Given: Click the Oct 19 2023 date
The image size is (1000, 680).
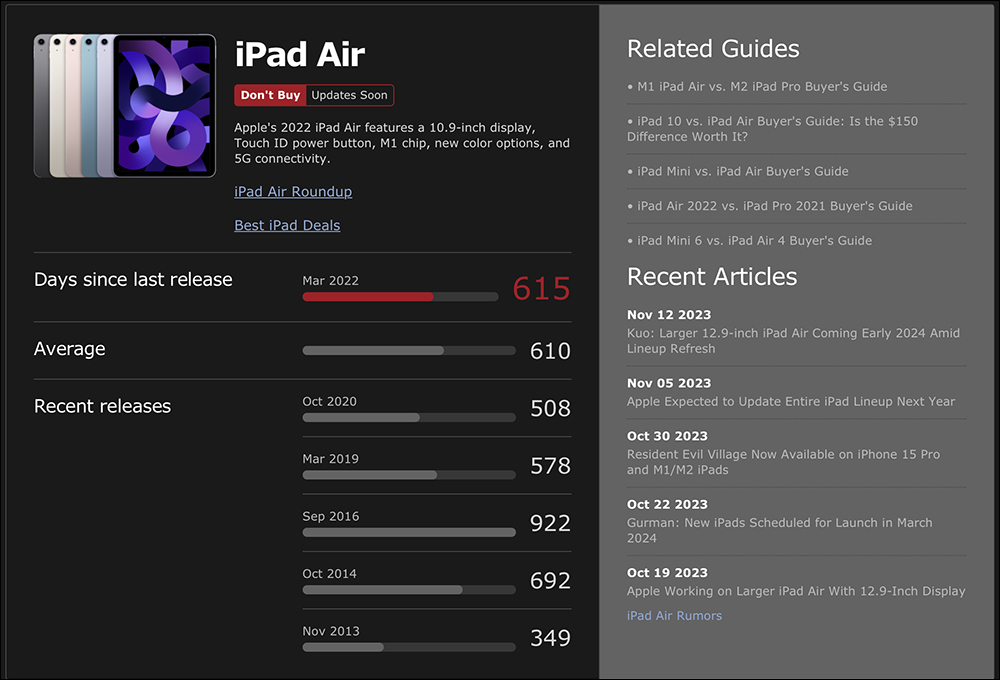Looking at the screenshot, I should tap(667, 572).
